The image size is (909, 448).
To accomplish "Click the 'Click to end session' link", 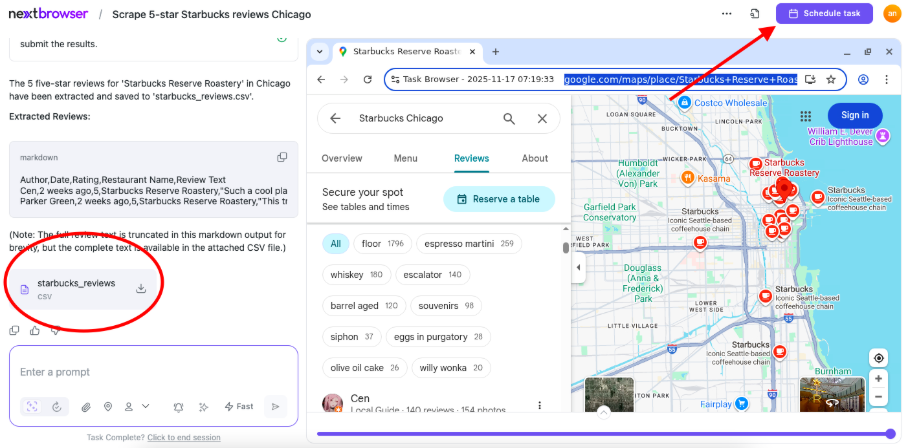I will tap(184, 438).
